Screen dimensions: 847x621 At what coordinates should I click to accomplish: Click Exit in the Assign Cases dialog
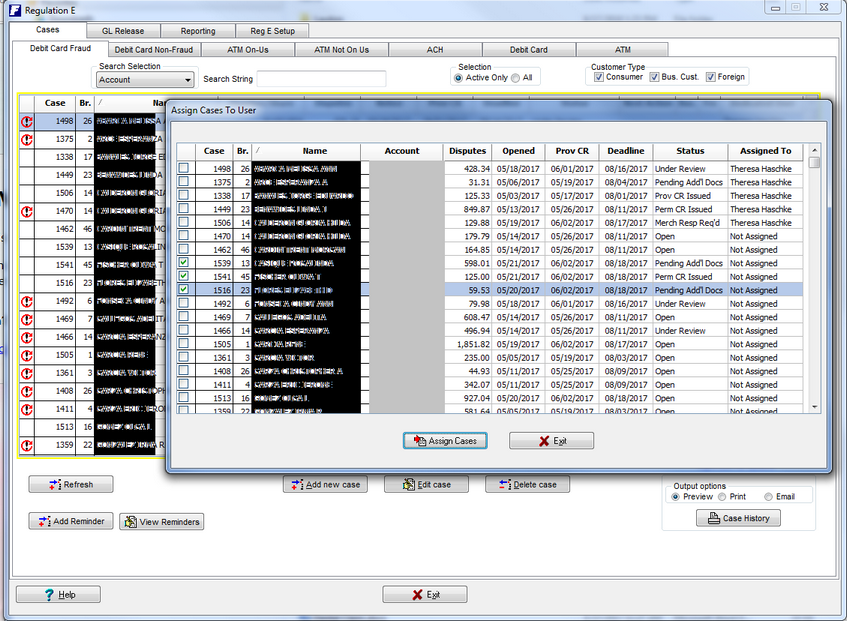pyautogui.click(x=552, y=441)
